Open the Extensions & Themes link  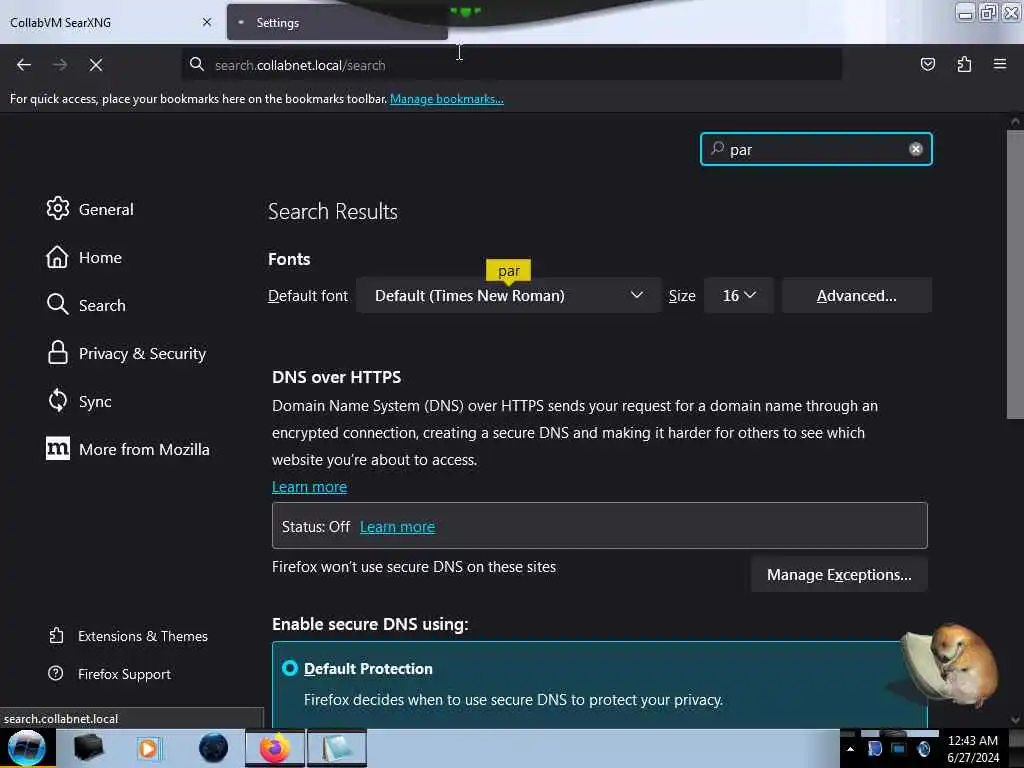142,636
